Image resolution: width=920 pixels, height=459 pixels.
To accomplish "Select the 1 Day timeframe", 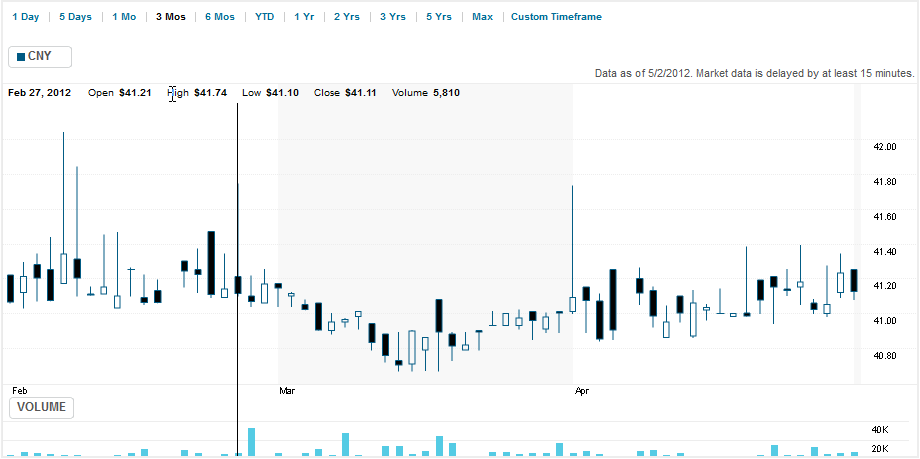I will pyautogui.click(x=26, y=17).
